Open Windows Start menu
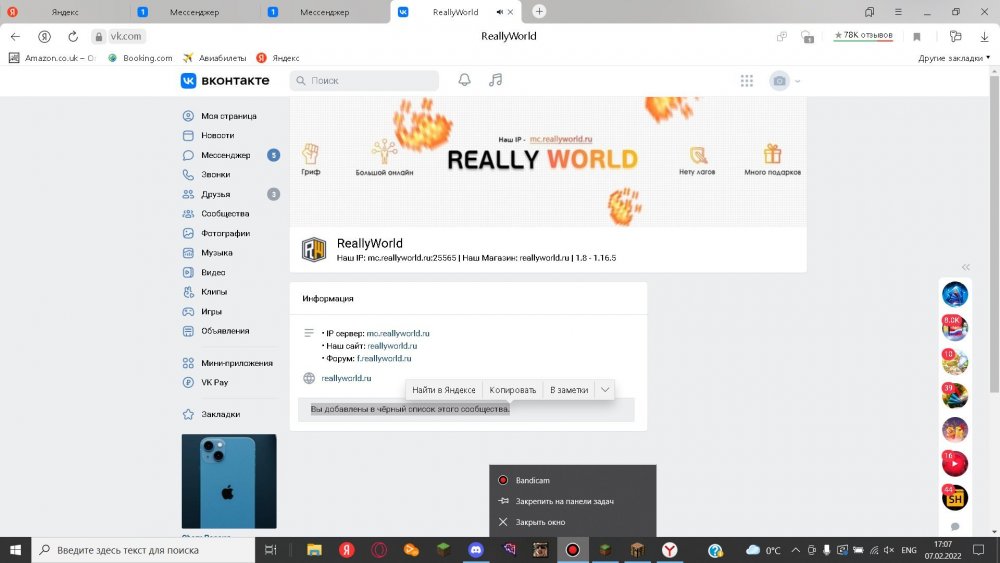Image resolution: width=1000 pixels, height=563 pixels. coord(15,550)
